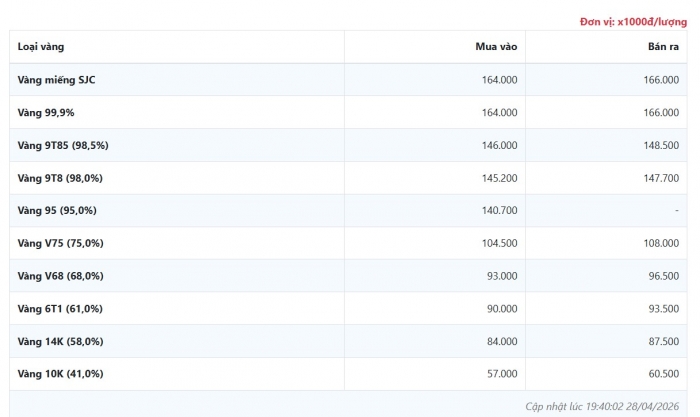
Task: Select the "Vàng 9T85 (98,5%)" row label
Action: pyautogui.click(x=63, y=145)
